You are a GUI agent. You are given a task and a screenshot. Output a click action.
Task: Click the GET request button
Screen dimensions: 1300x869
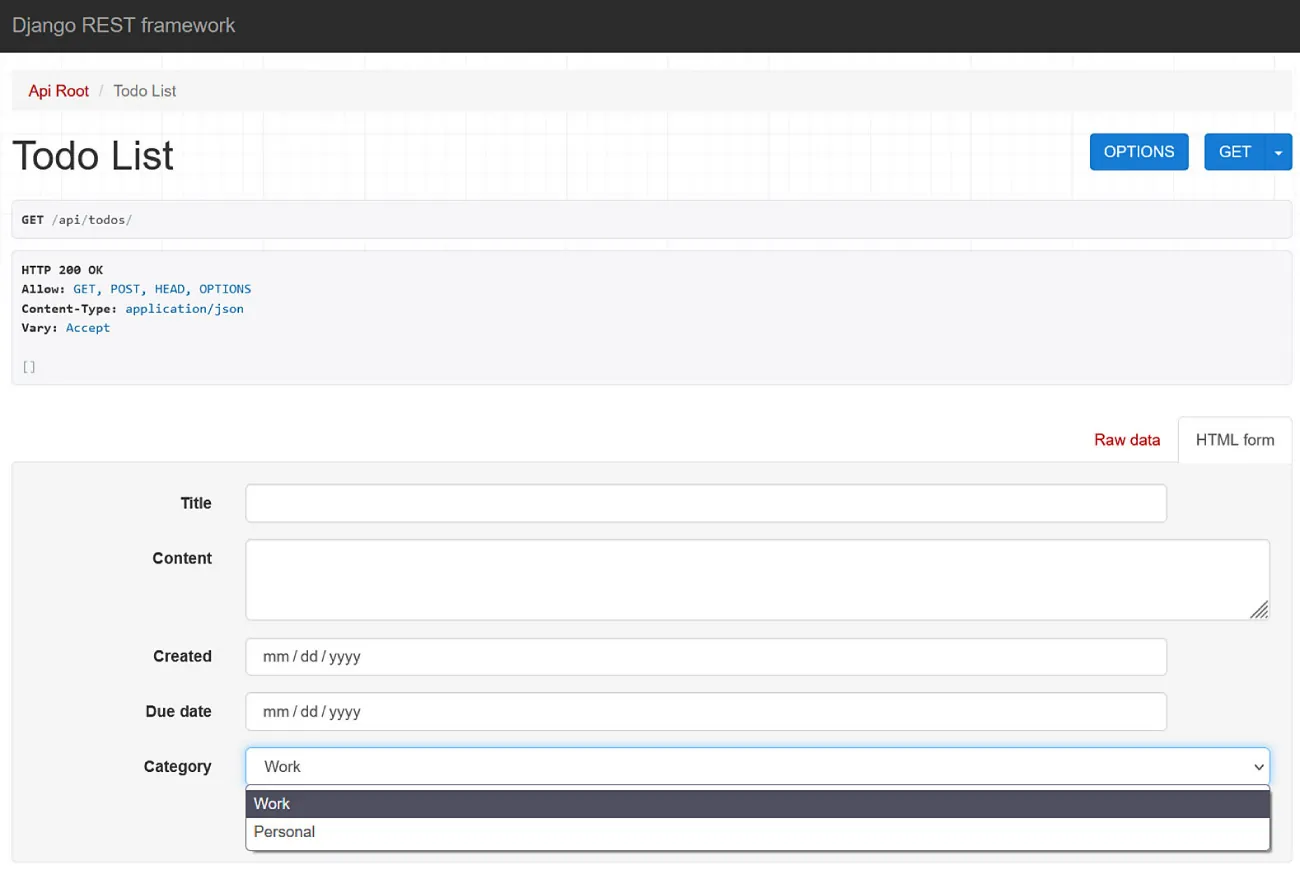click(x=1234, y=151)
